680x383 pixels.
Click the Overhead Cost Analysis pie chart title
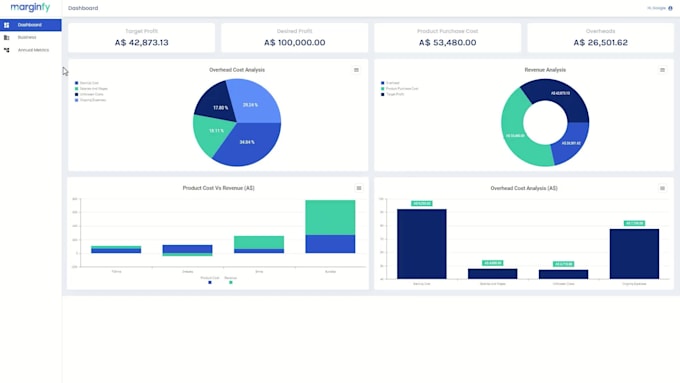pyautogui.click(x=237, y=70)
